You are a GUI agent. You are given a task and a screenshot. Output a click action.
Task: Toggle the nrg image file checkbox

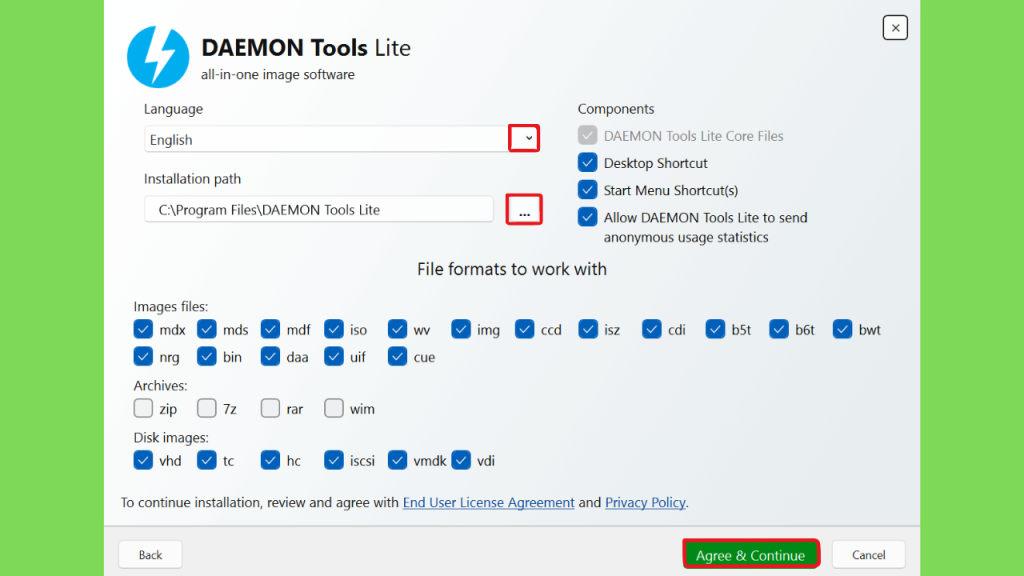coord(143,356)
